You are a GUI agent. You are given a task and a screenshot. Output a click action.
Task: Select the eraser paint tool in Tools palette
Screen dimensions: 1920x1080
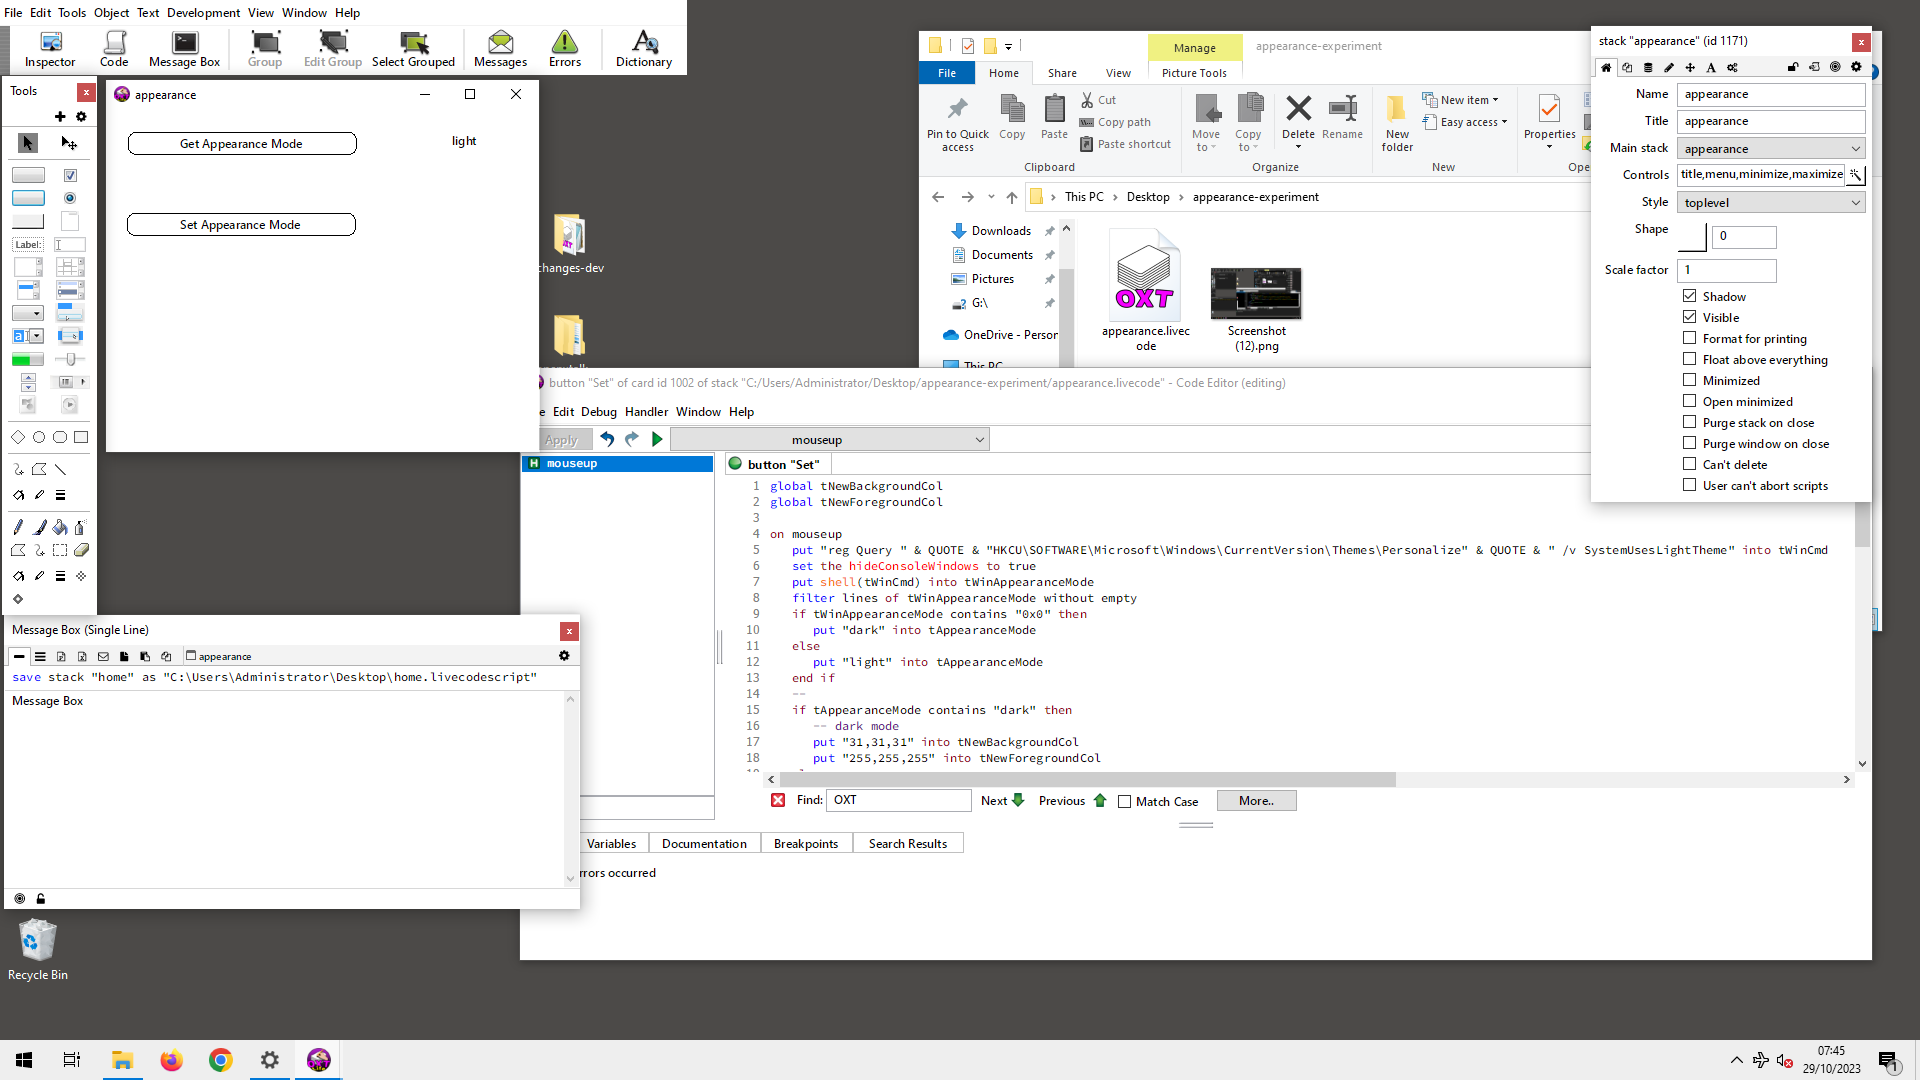81,550
